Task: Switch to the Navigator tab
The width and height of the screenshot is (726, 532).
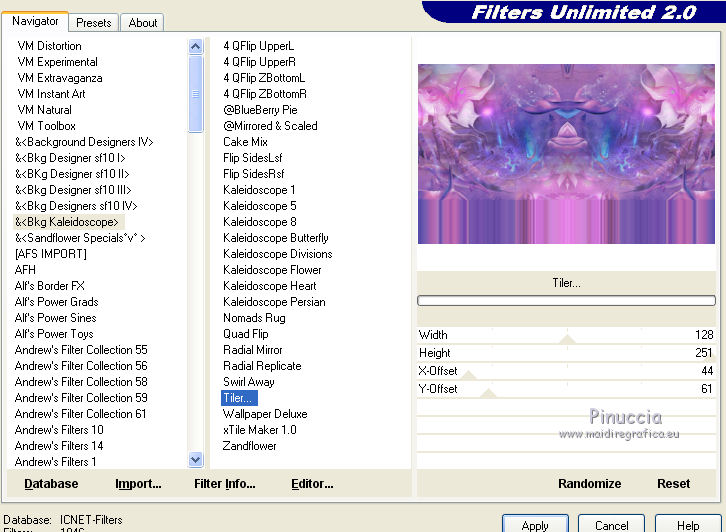Action: click(35, 21)
